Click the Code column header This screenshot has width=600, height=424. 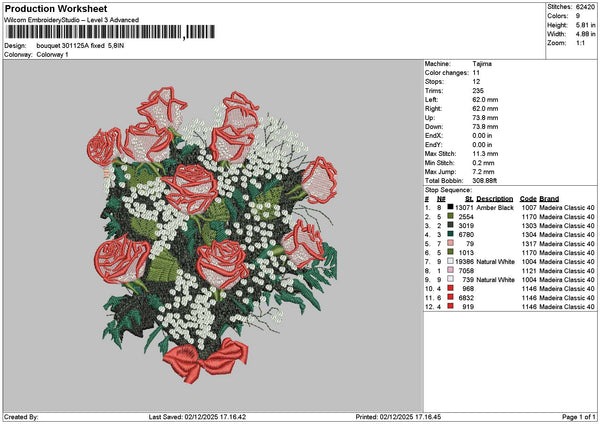click(528, 199)
